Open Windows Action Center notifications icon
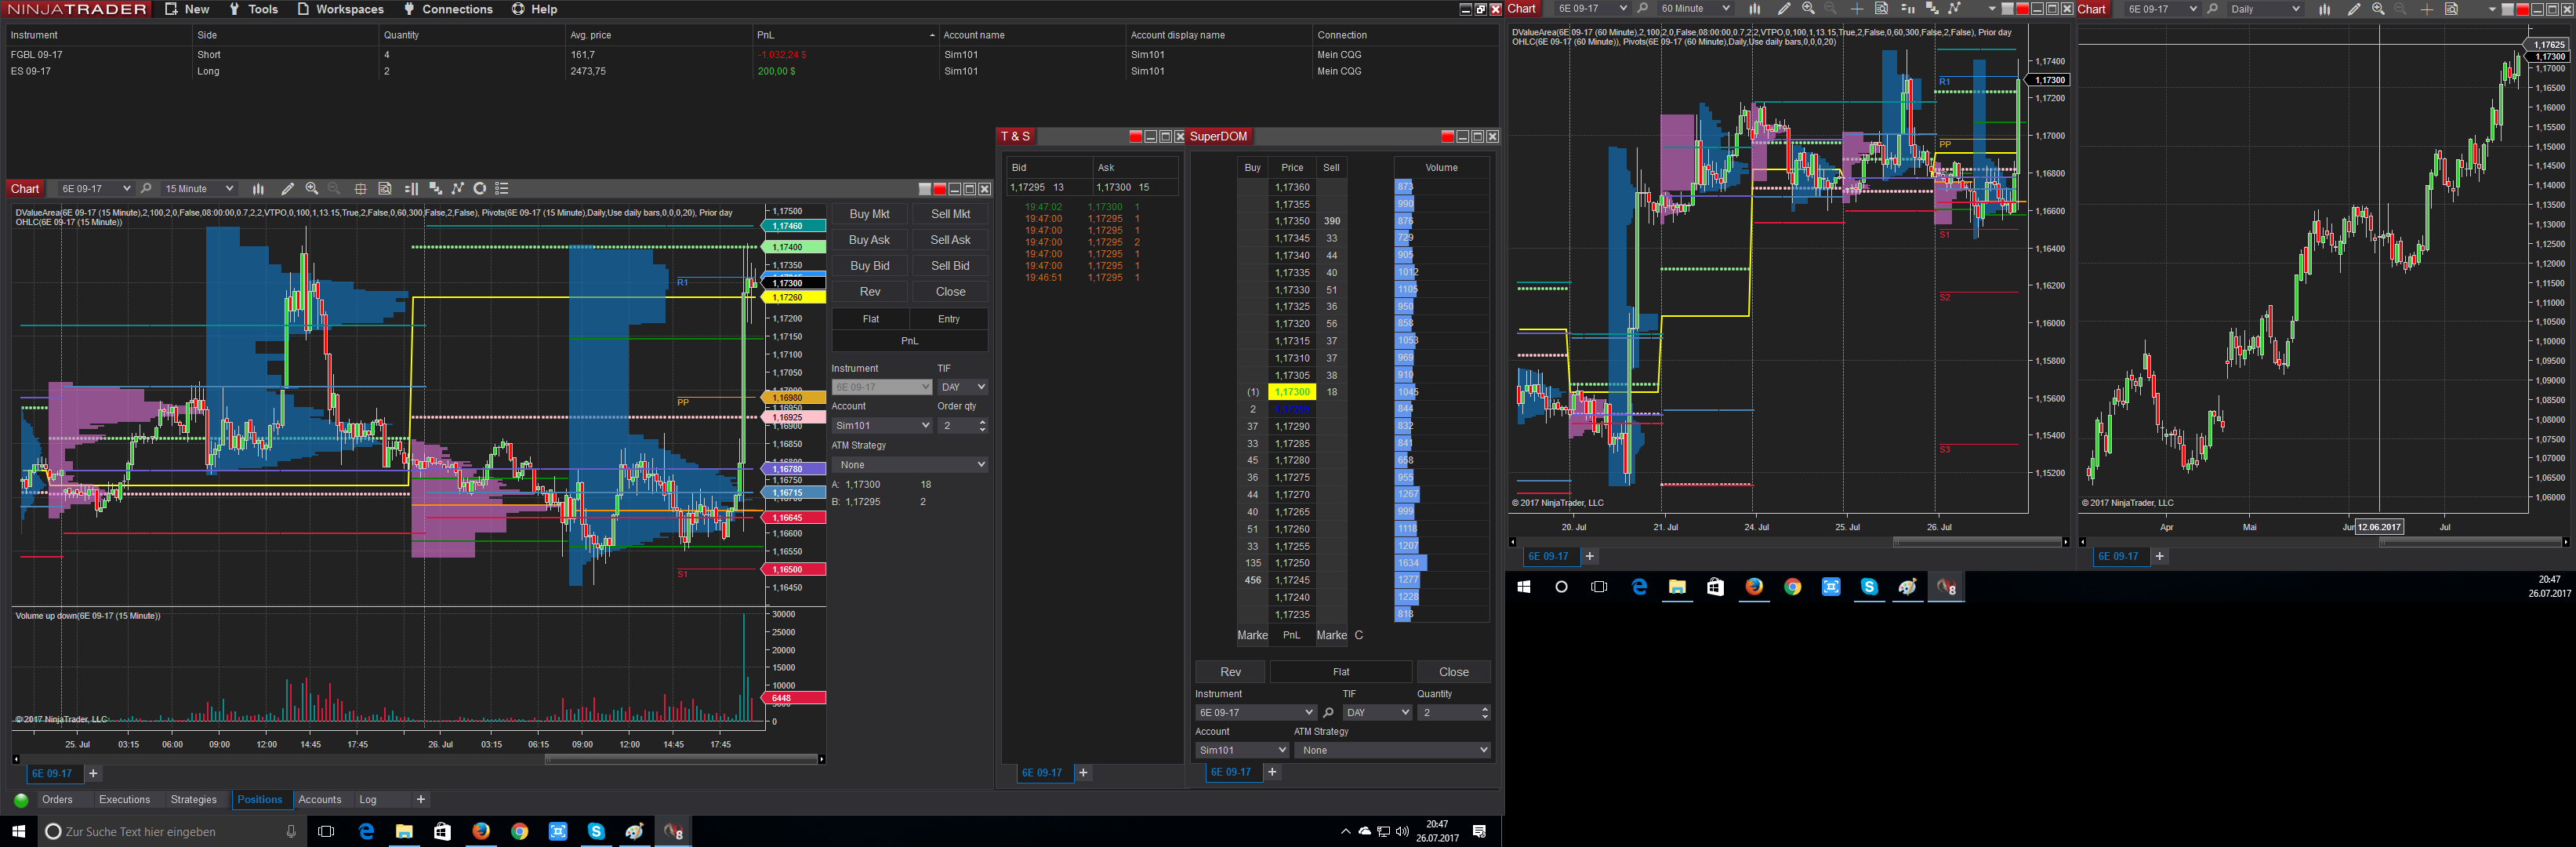 (x=1479, y=831)
